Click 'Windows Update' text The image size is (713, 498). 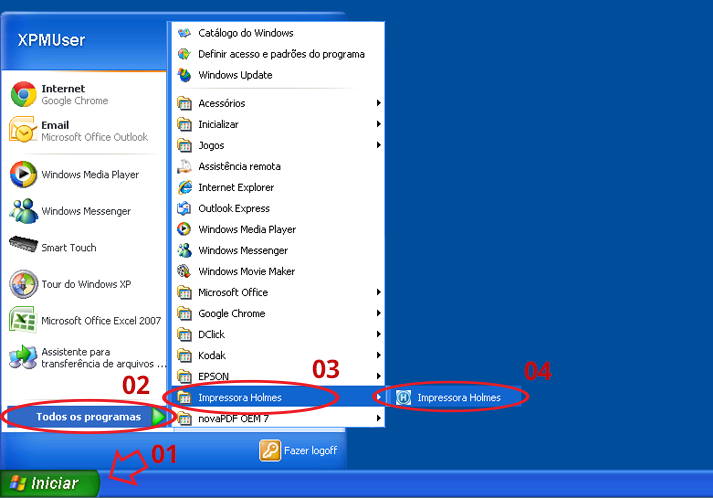[x=235, y=75]
